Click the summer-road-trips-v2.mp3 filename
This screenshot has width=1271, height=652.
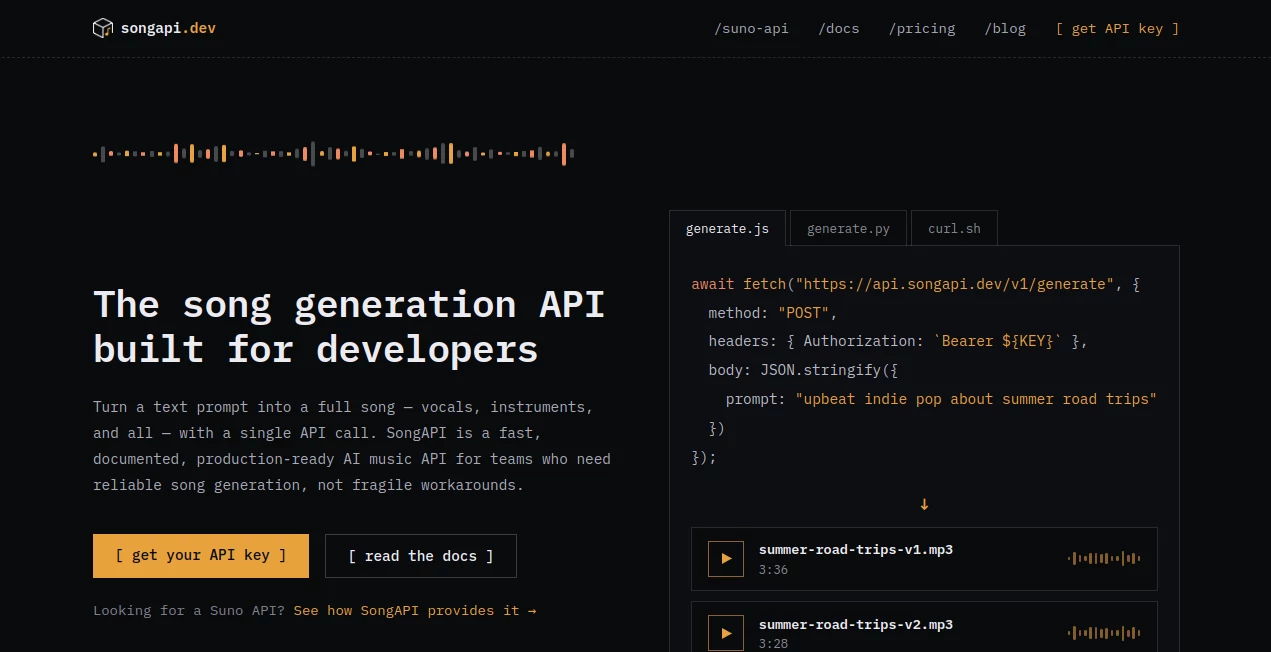[856, 624]
